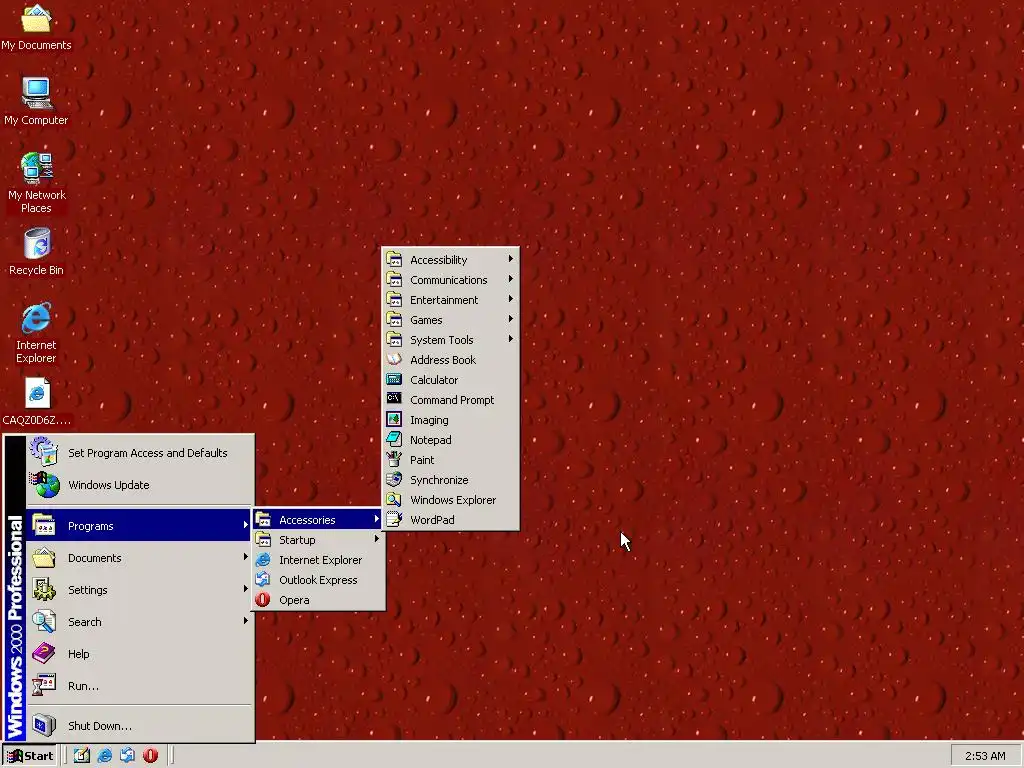This screenshot has width=1024, height=768.
Task: Click the Windows Explorer icon in Accessories
Action: click(x=394, y=500)
